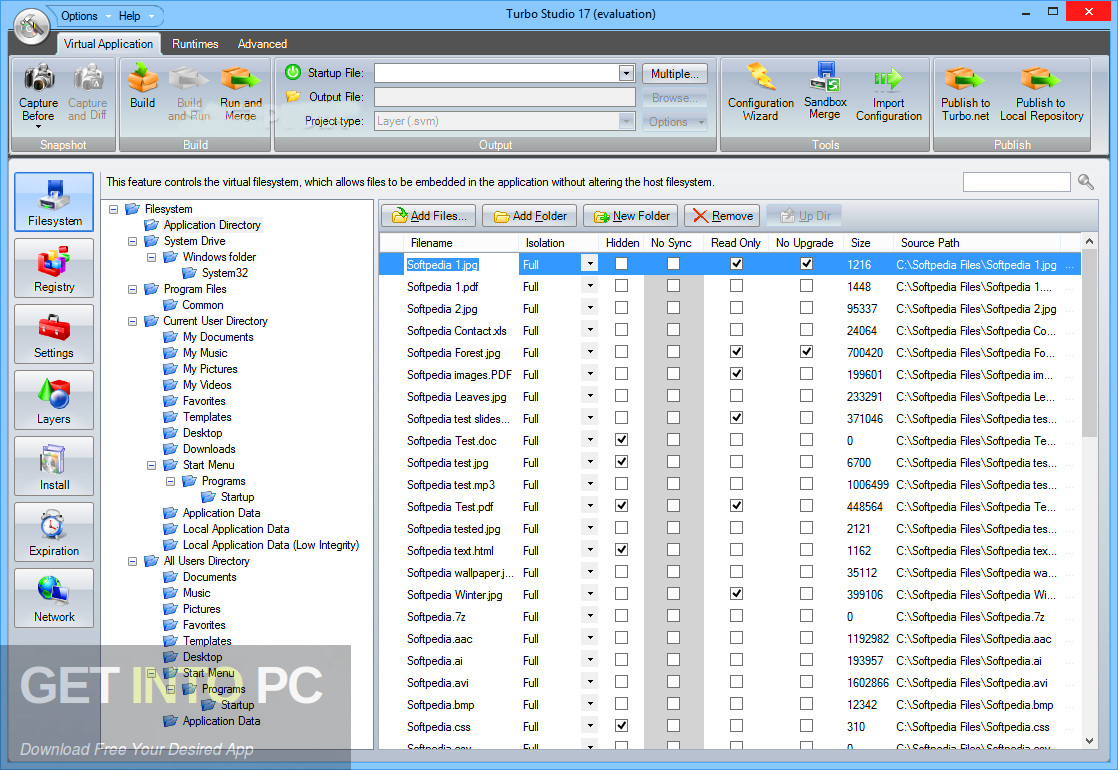Viewport: 1118px width, 770px height.
Task: Toggle Read Only for Softpedia 1.jpg
Action: [737, 264]
